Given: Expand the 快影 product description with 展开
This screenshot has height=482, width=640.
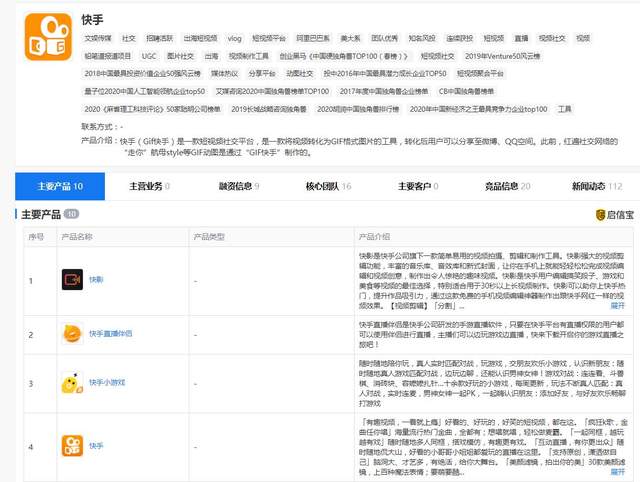Looking at the screenshot, I should coord(617,306).
